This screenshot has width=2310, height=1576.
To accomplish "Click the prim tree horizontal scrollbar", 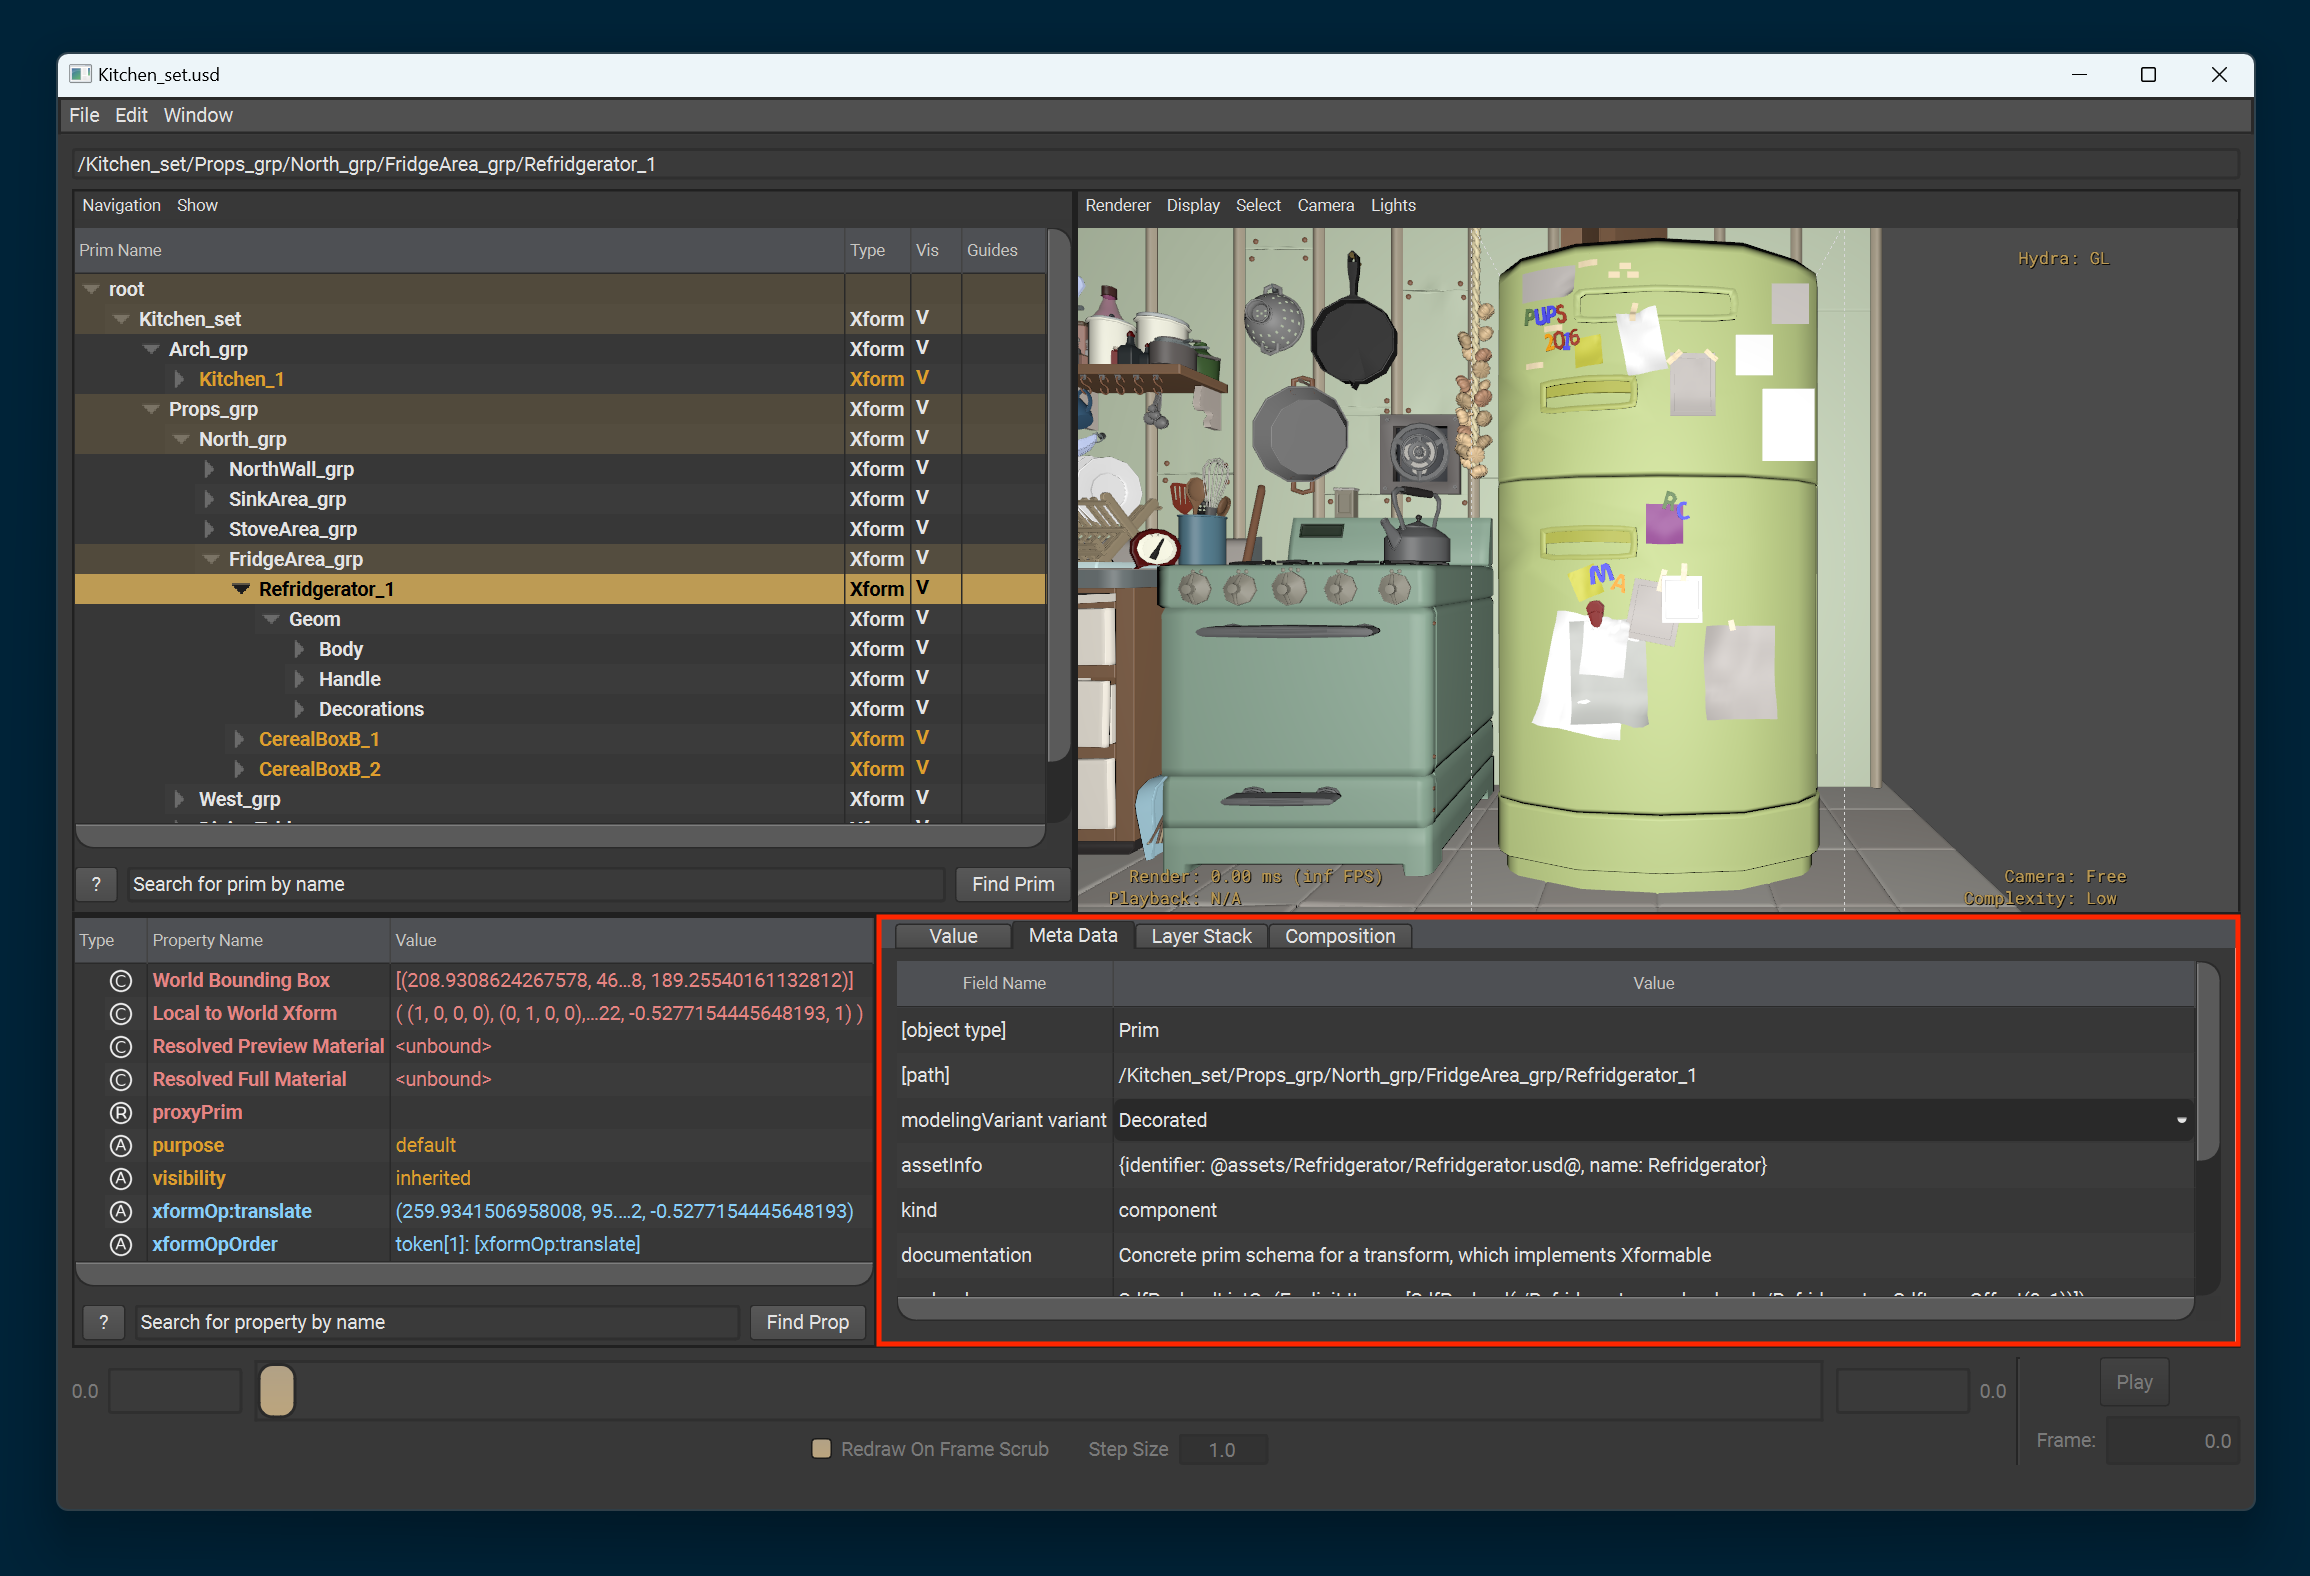I will pyautogui.click(x=560, y=835).
